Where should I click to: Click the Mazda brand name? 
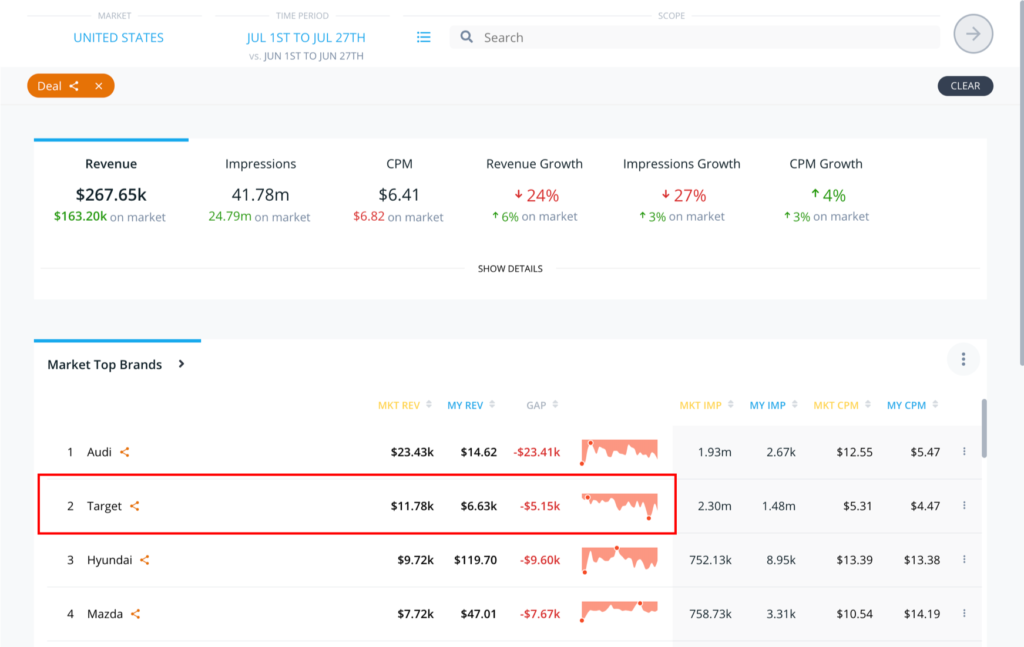[x=104, y=614]
